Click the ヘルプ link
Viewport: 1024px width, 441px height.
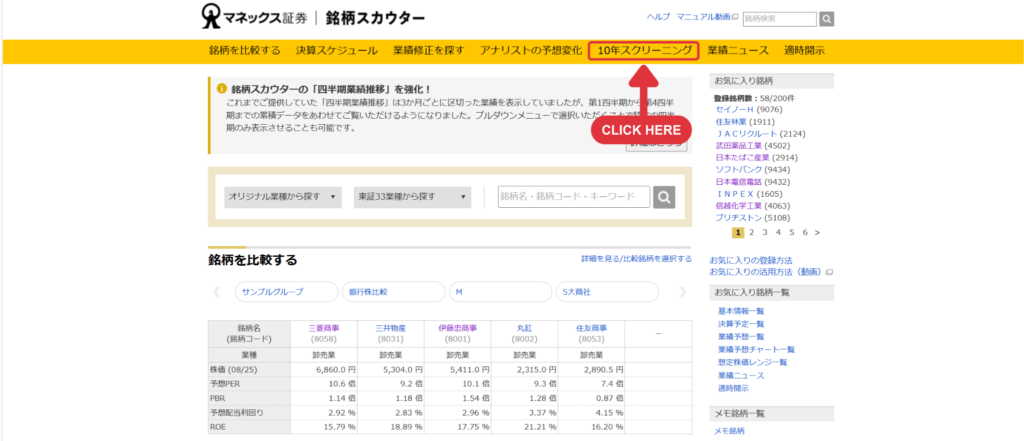(x=658, y=17)
